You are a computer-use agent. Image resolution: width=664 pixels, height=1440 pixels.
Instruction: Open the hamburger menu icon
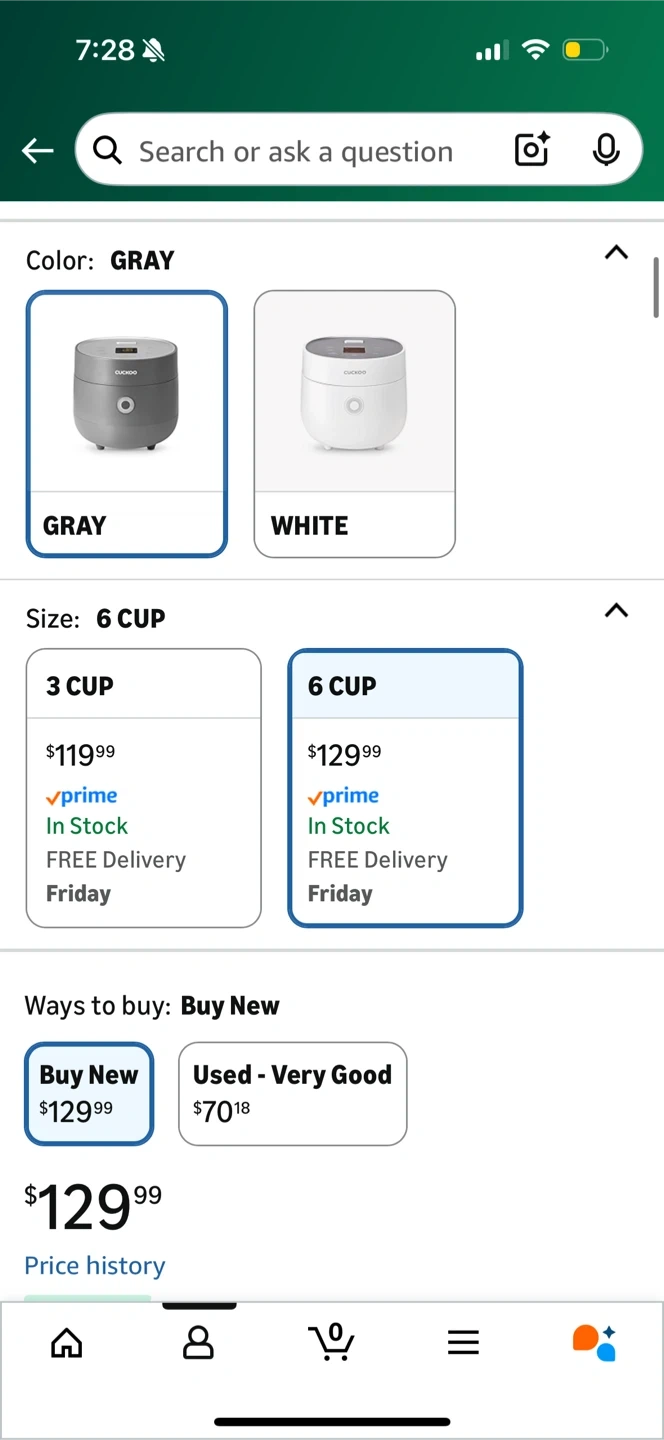463,1343
